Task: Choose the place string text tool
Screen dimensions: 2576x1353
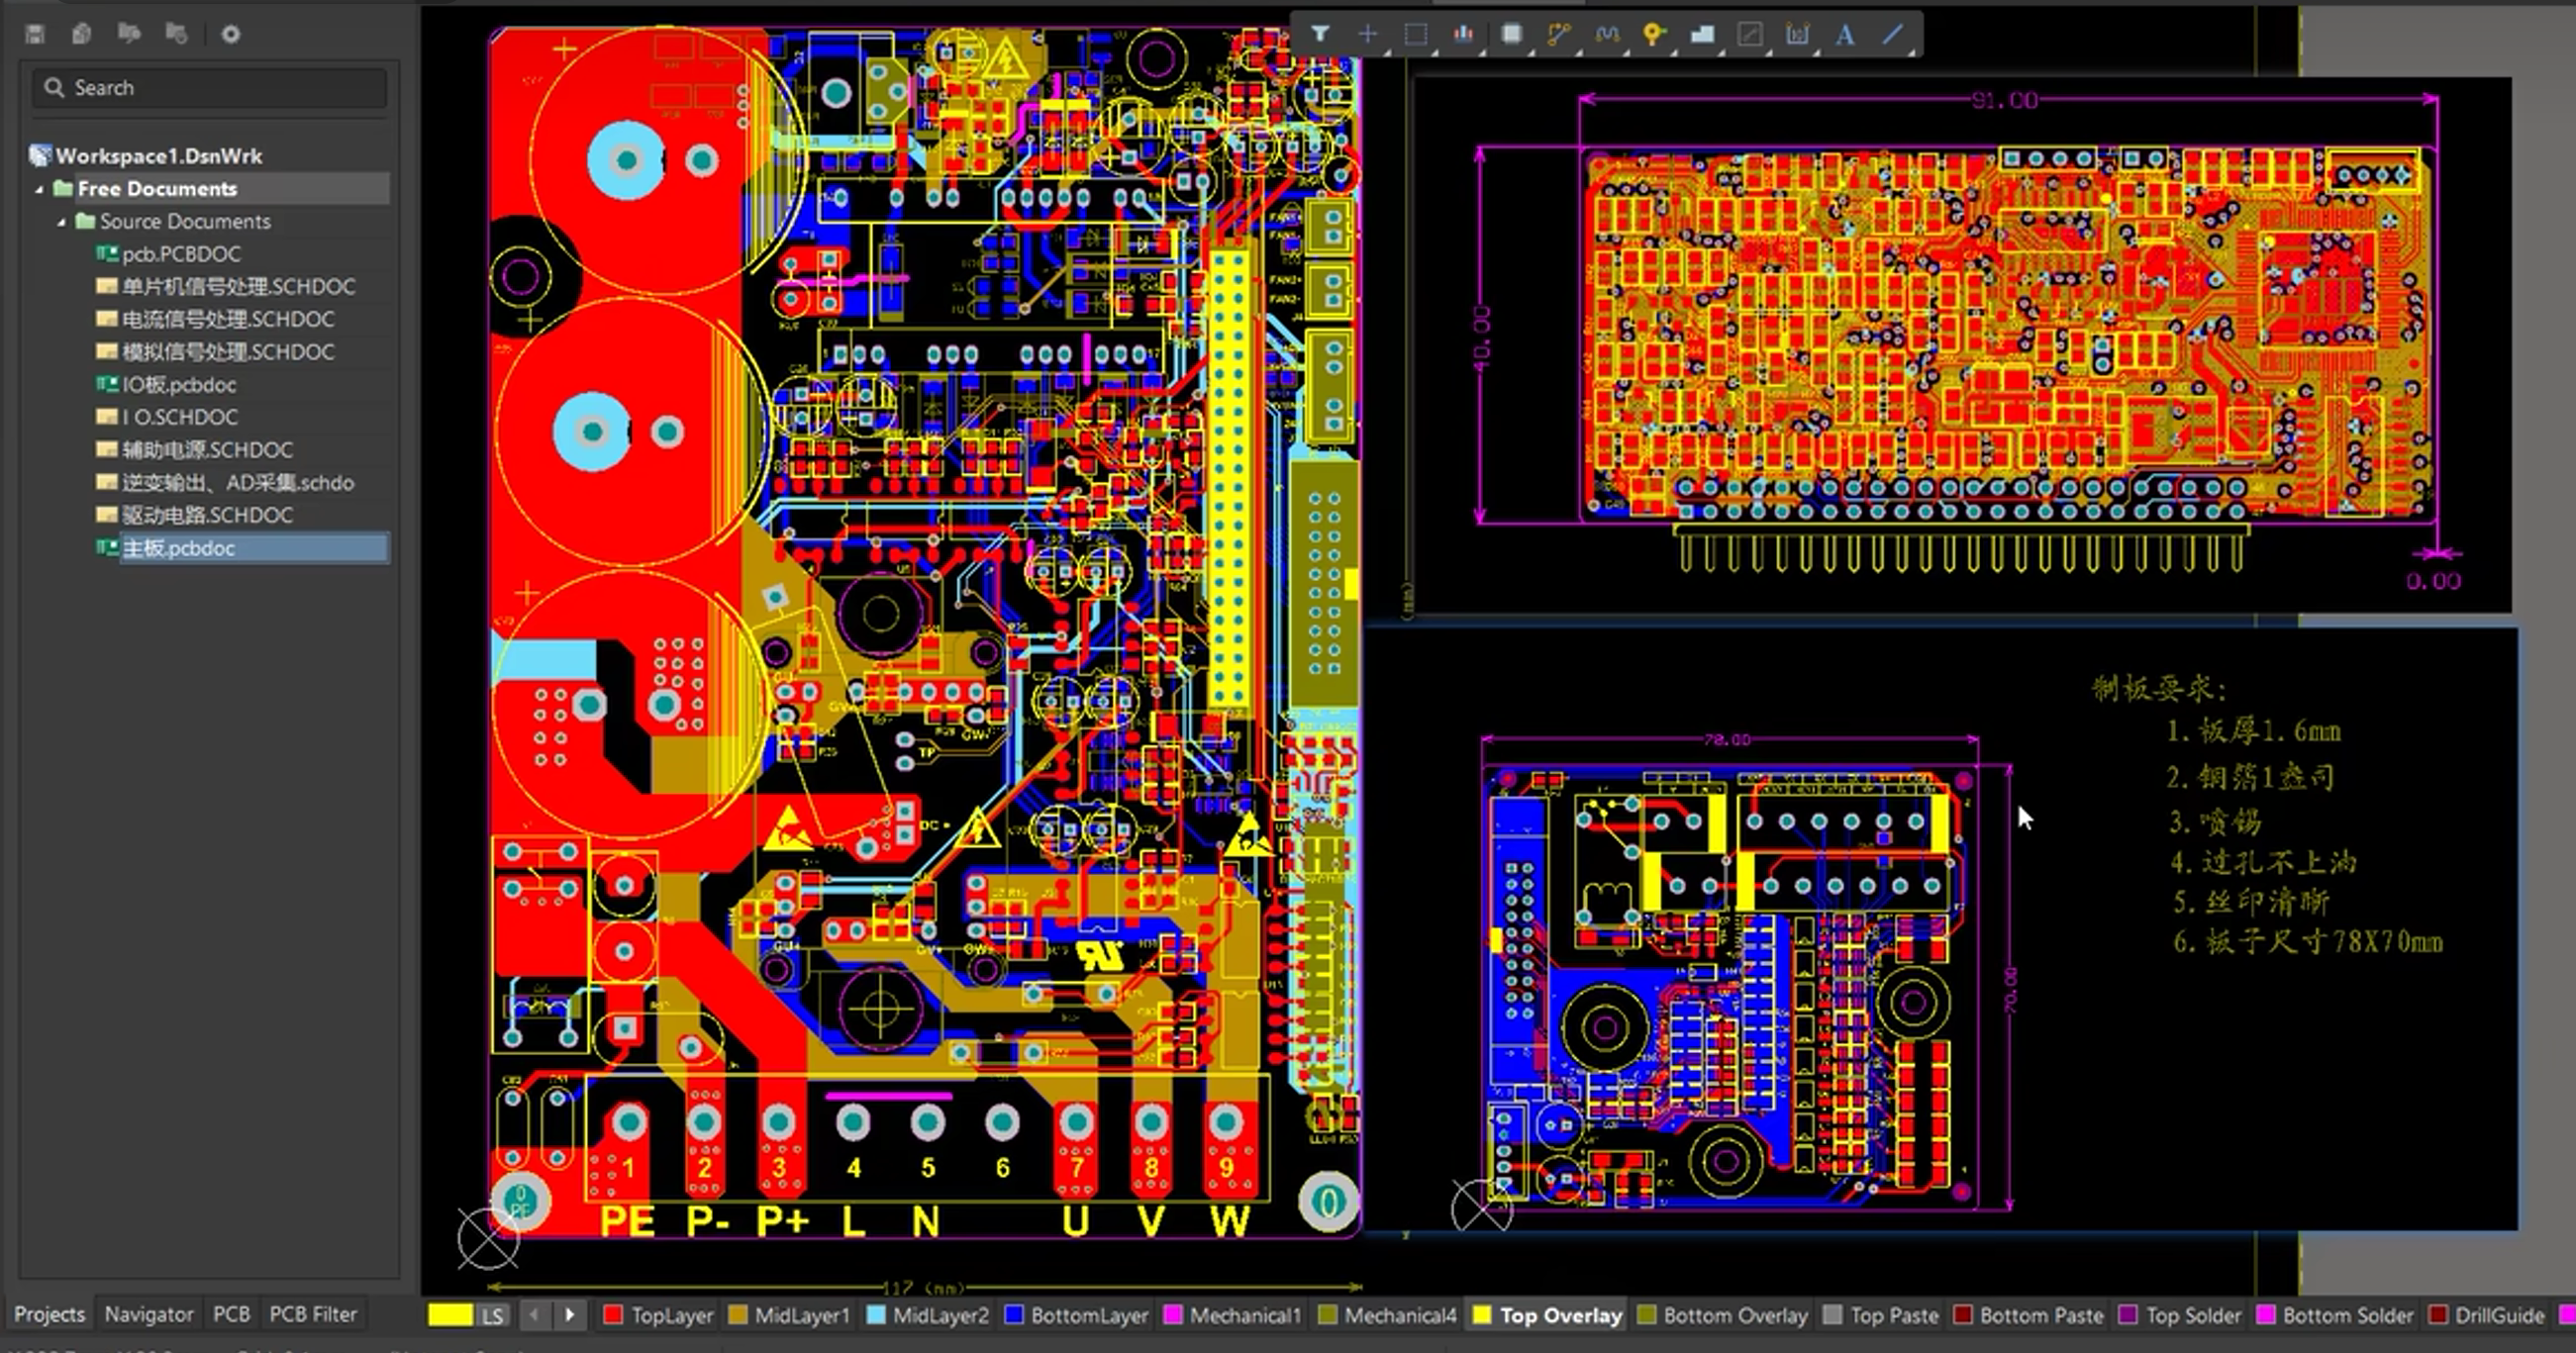Action: [1845, 34]
